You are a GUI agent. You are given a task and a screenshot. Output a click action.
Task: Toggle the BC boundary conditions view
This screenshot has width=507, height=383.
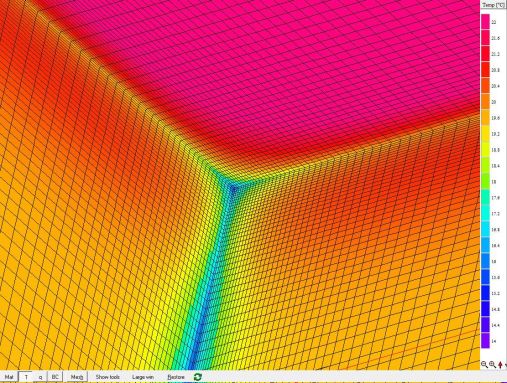pos(55,377)
